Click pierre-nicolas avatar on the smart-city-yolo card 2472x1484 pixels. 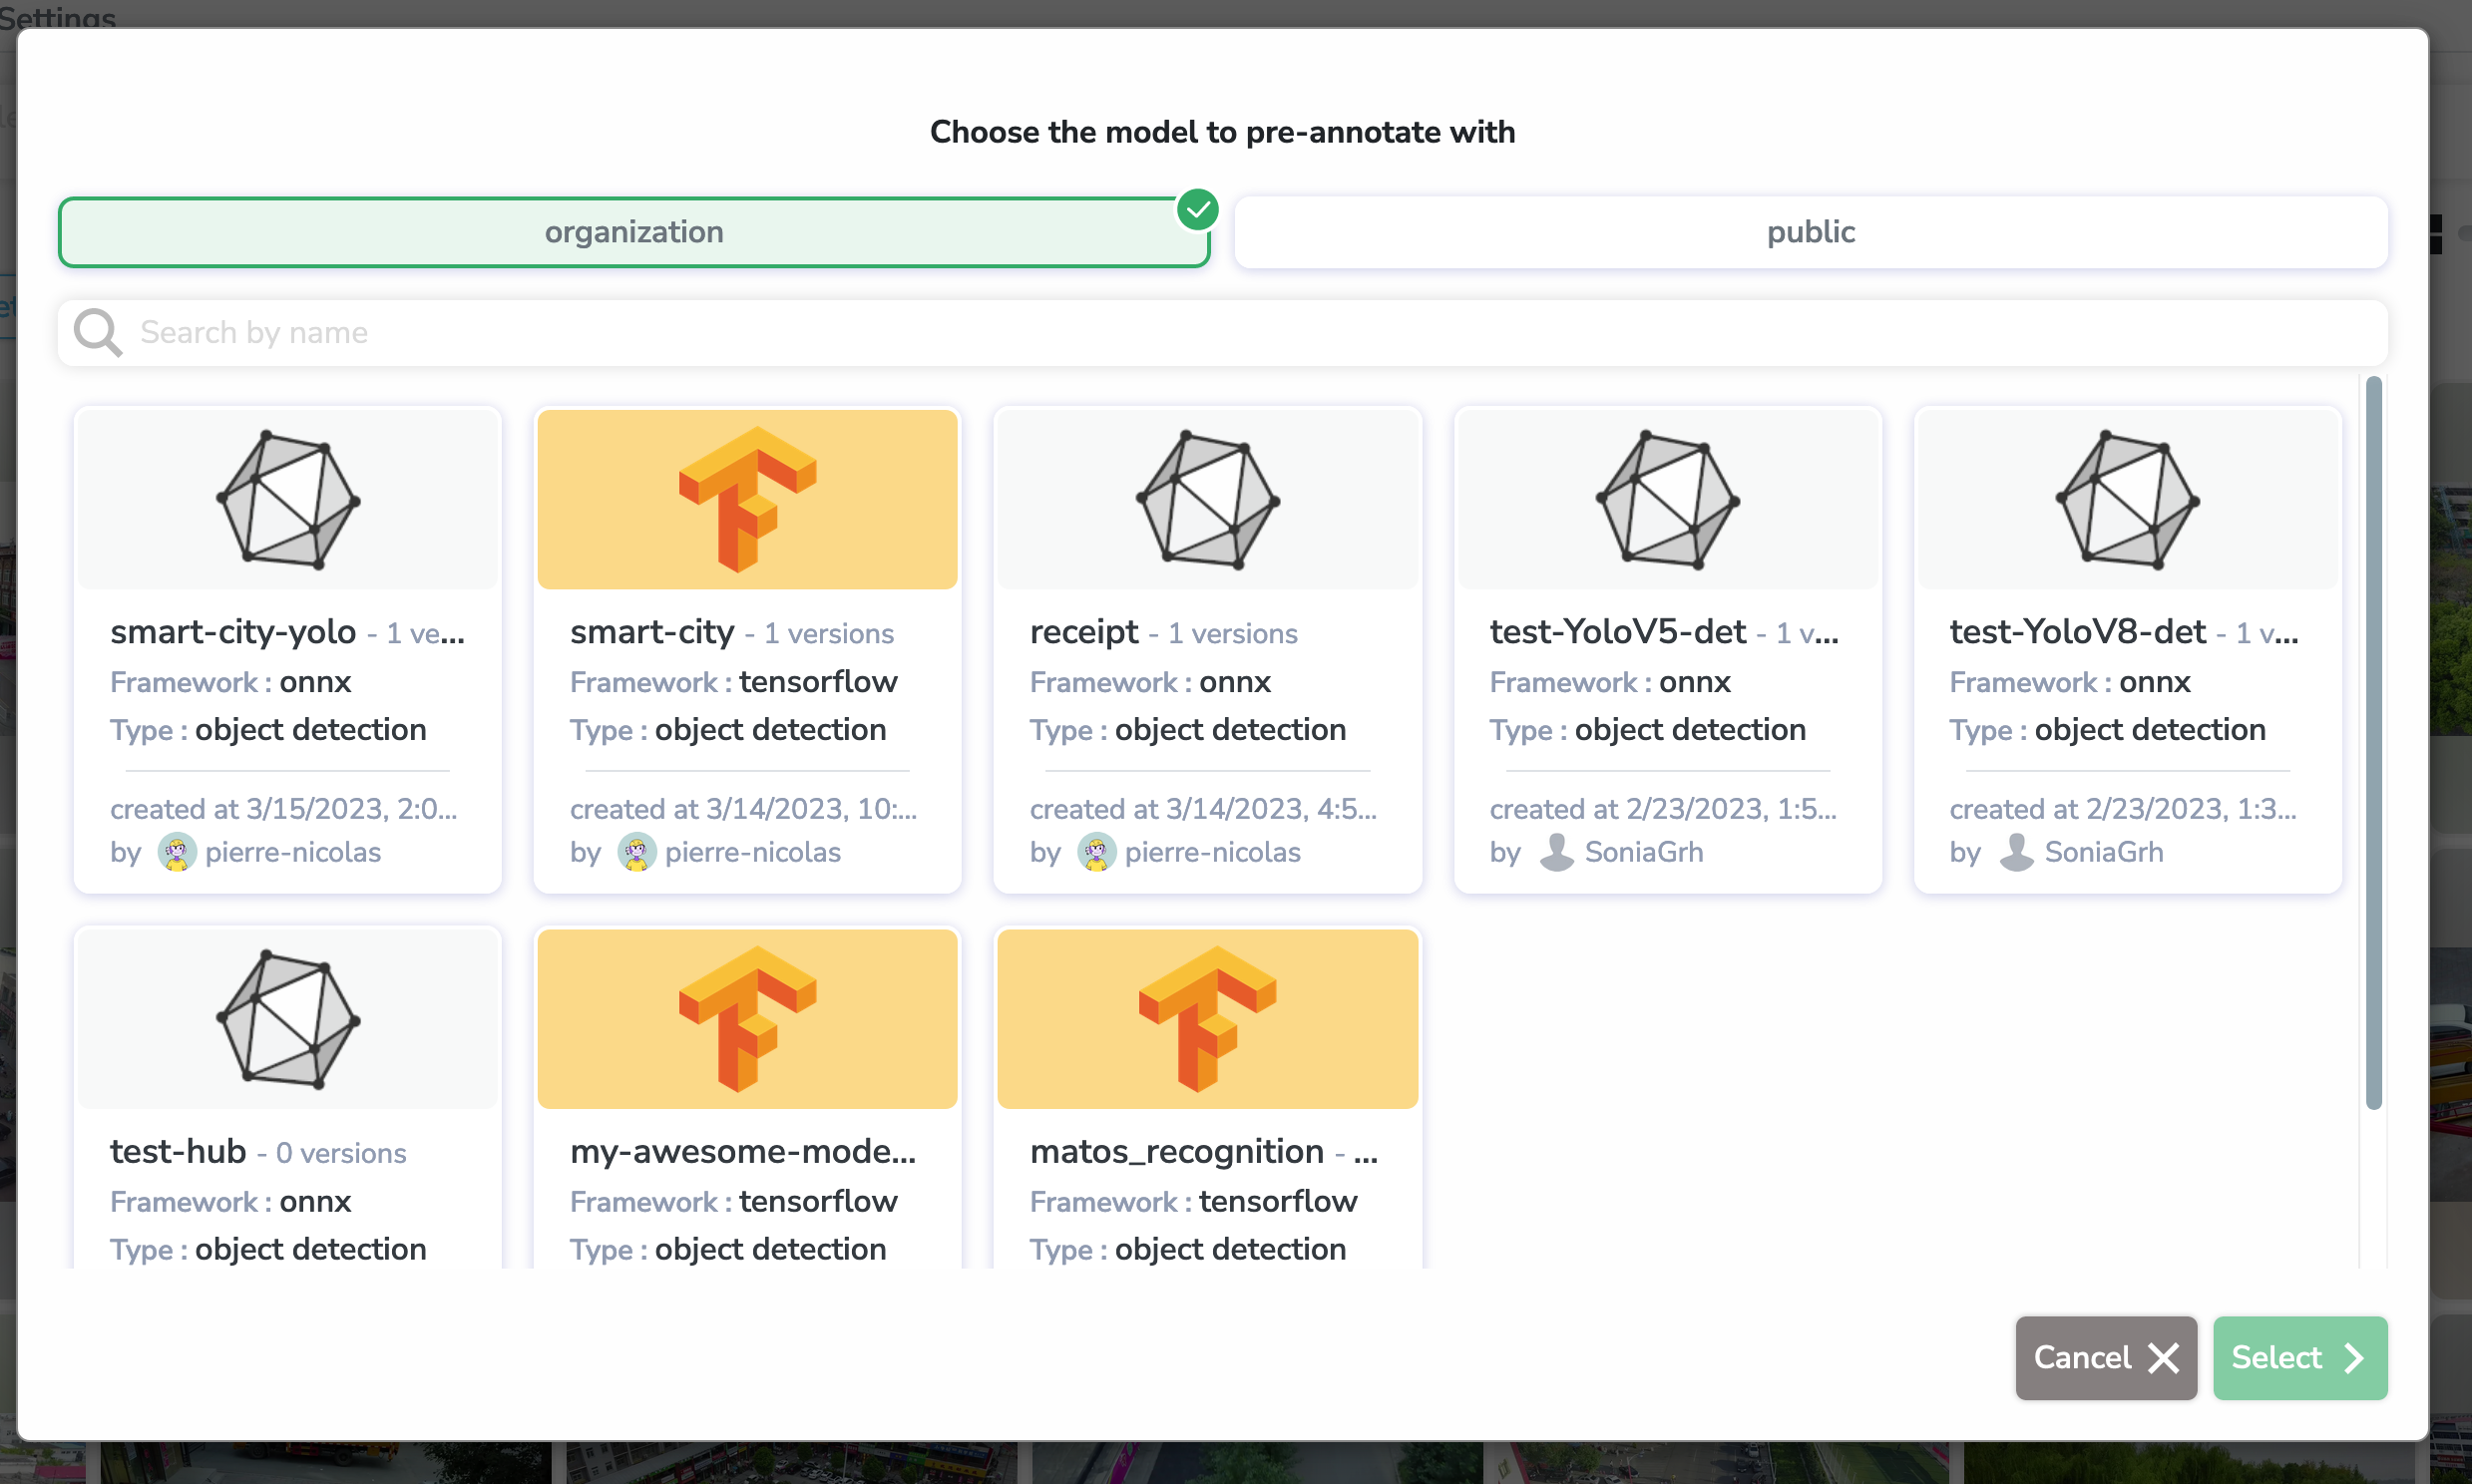click(x=177, y=853)
